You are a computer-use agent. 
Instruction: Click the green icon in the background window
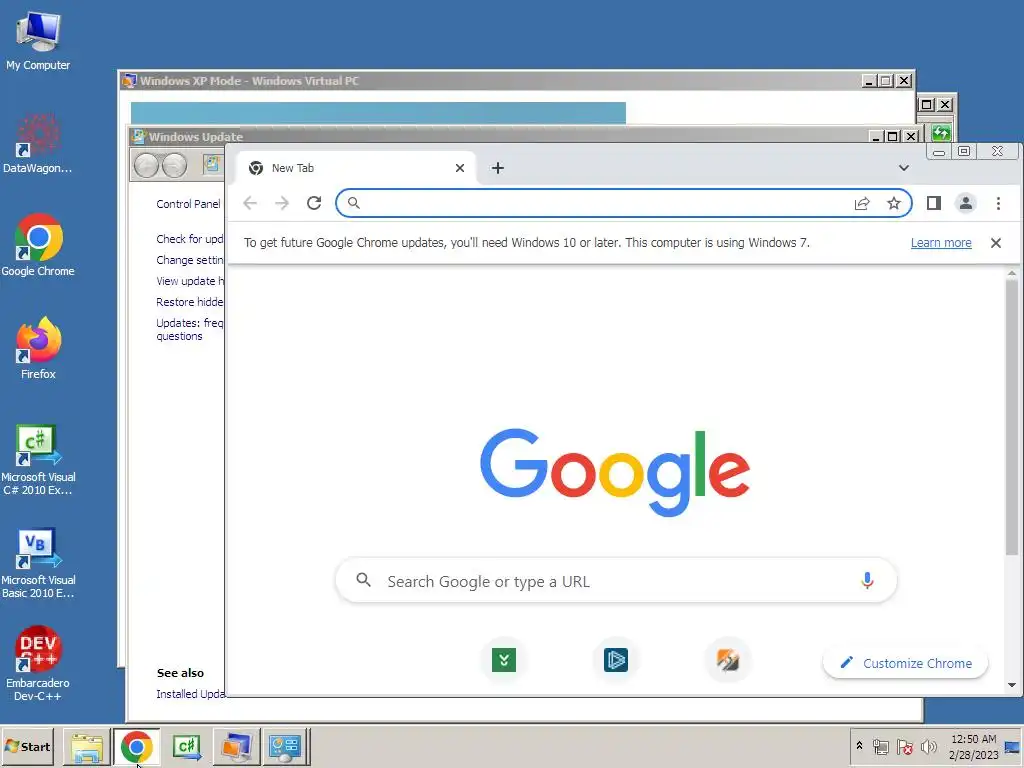point(941,133)
